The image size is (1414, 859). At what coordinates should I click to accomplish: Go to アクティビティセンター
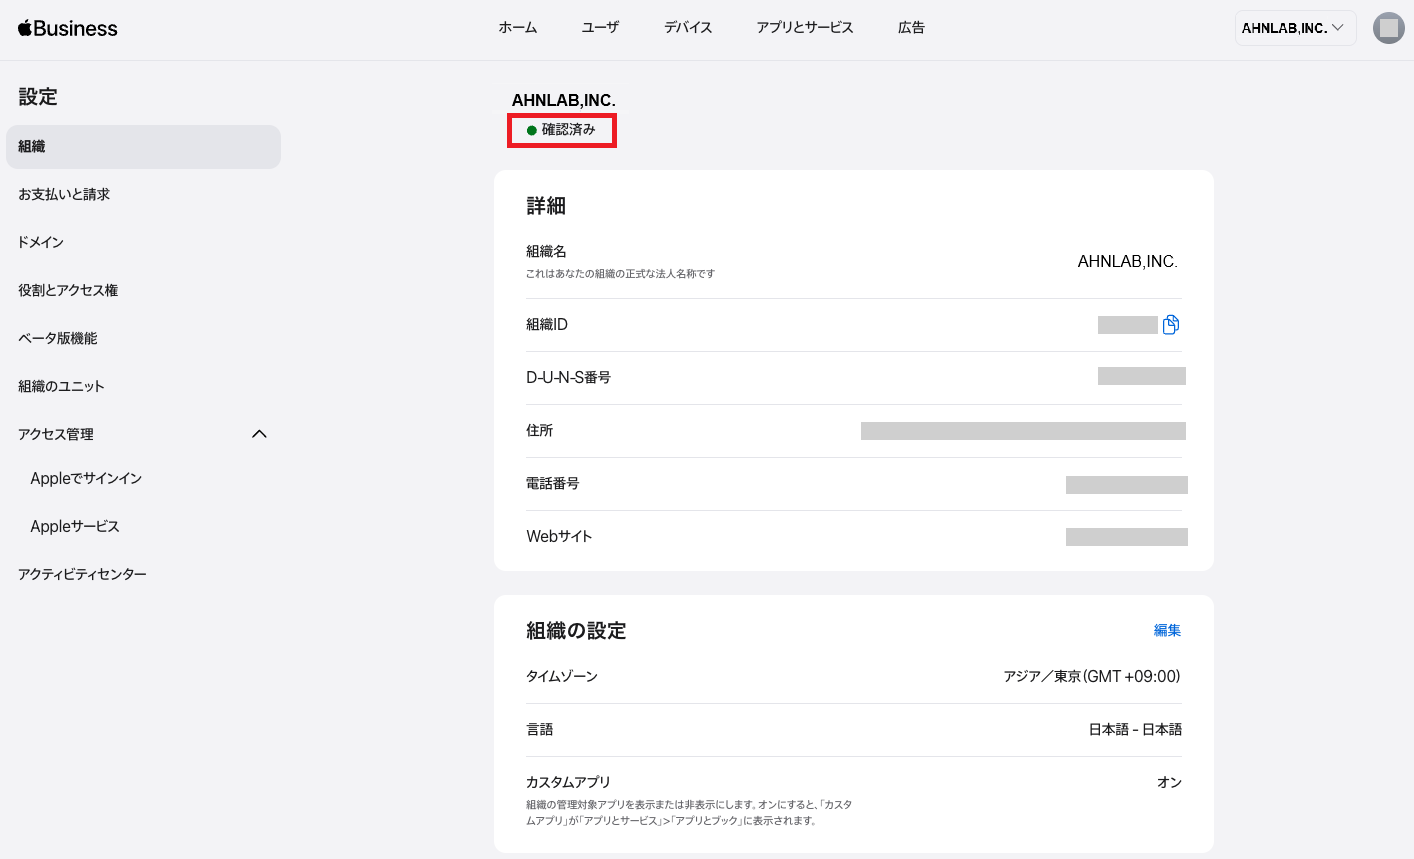click(82, 574)
